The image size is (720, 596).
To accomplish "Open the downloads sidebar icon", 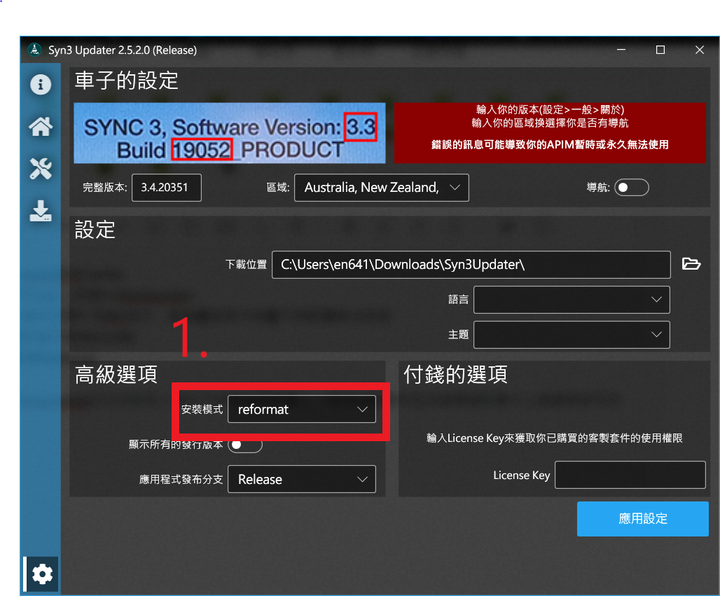I will tap(40, 211).
